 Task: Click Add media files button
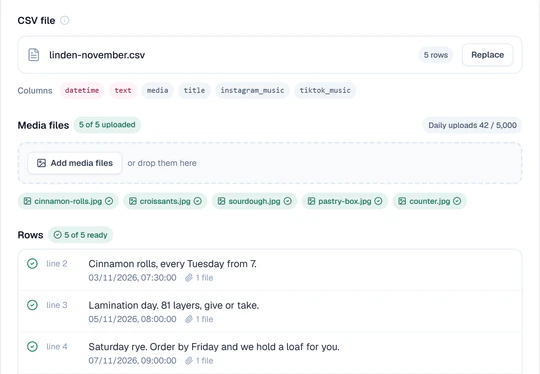point(75,163)
